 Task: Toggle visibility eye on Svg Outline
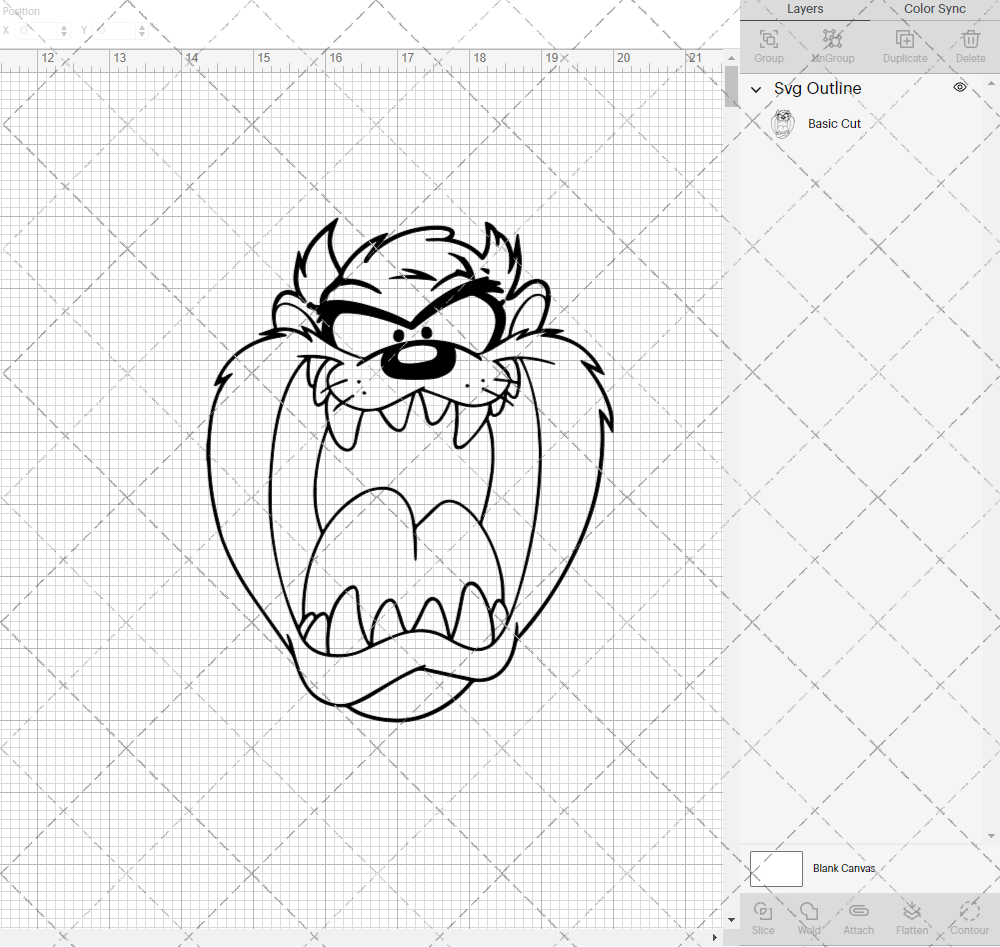click(x=959, y=87)
